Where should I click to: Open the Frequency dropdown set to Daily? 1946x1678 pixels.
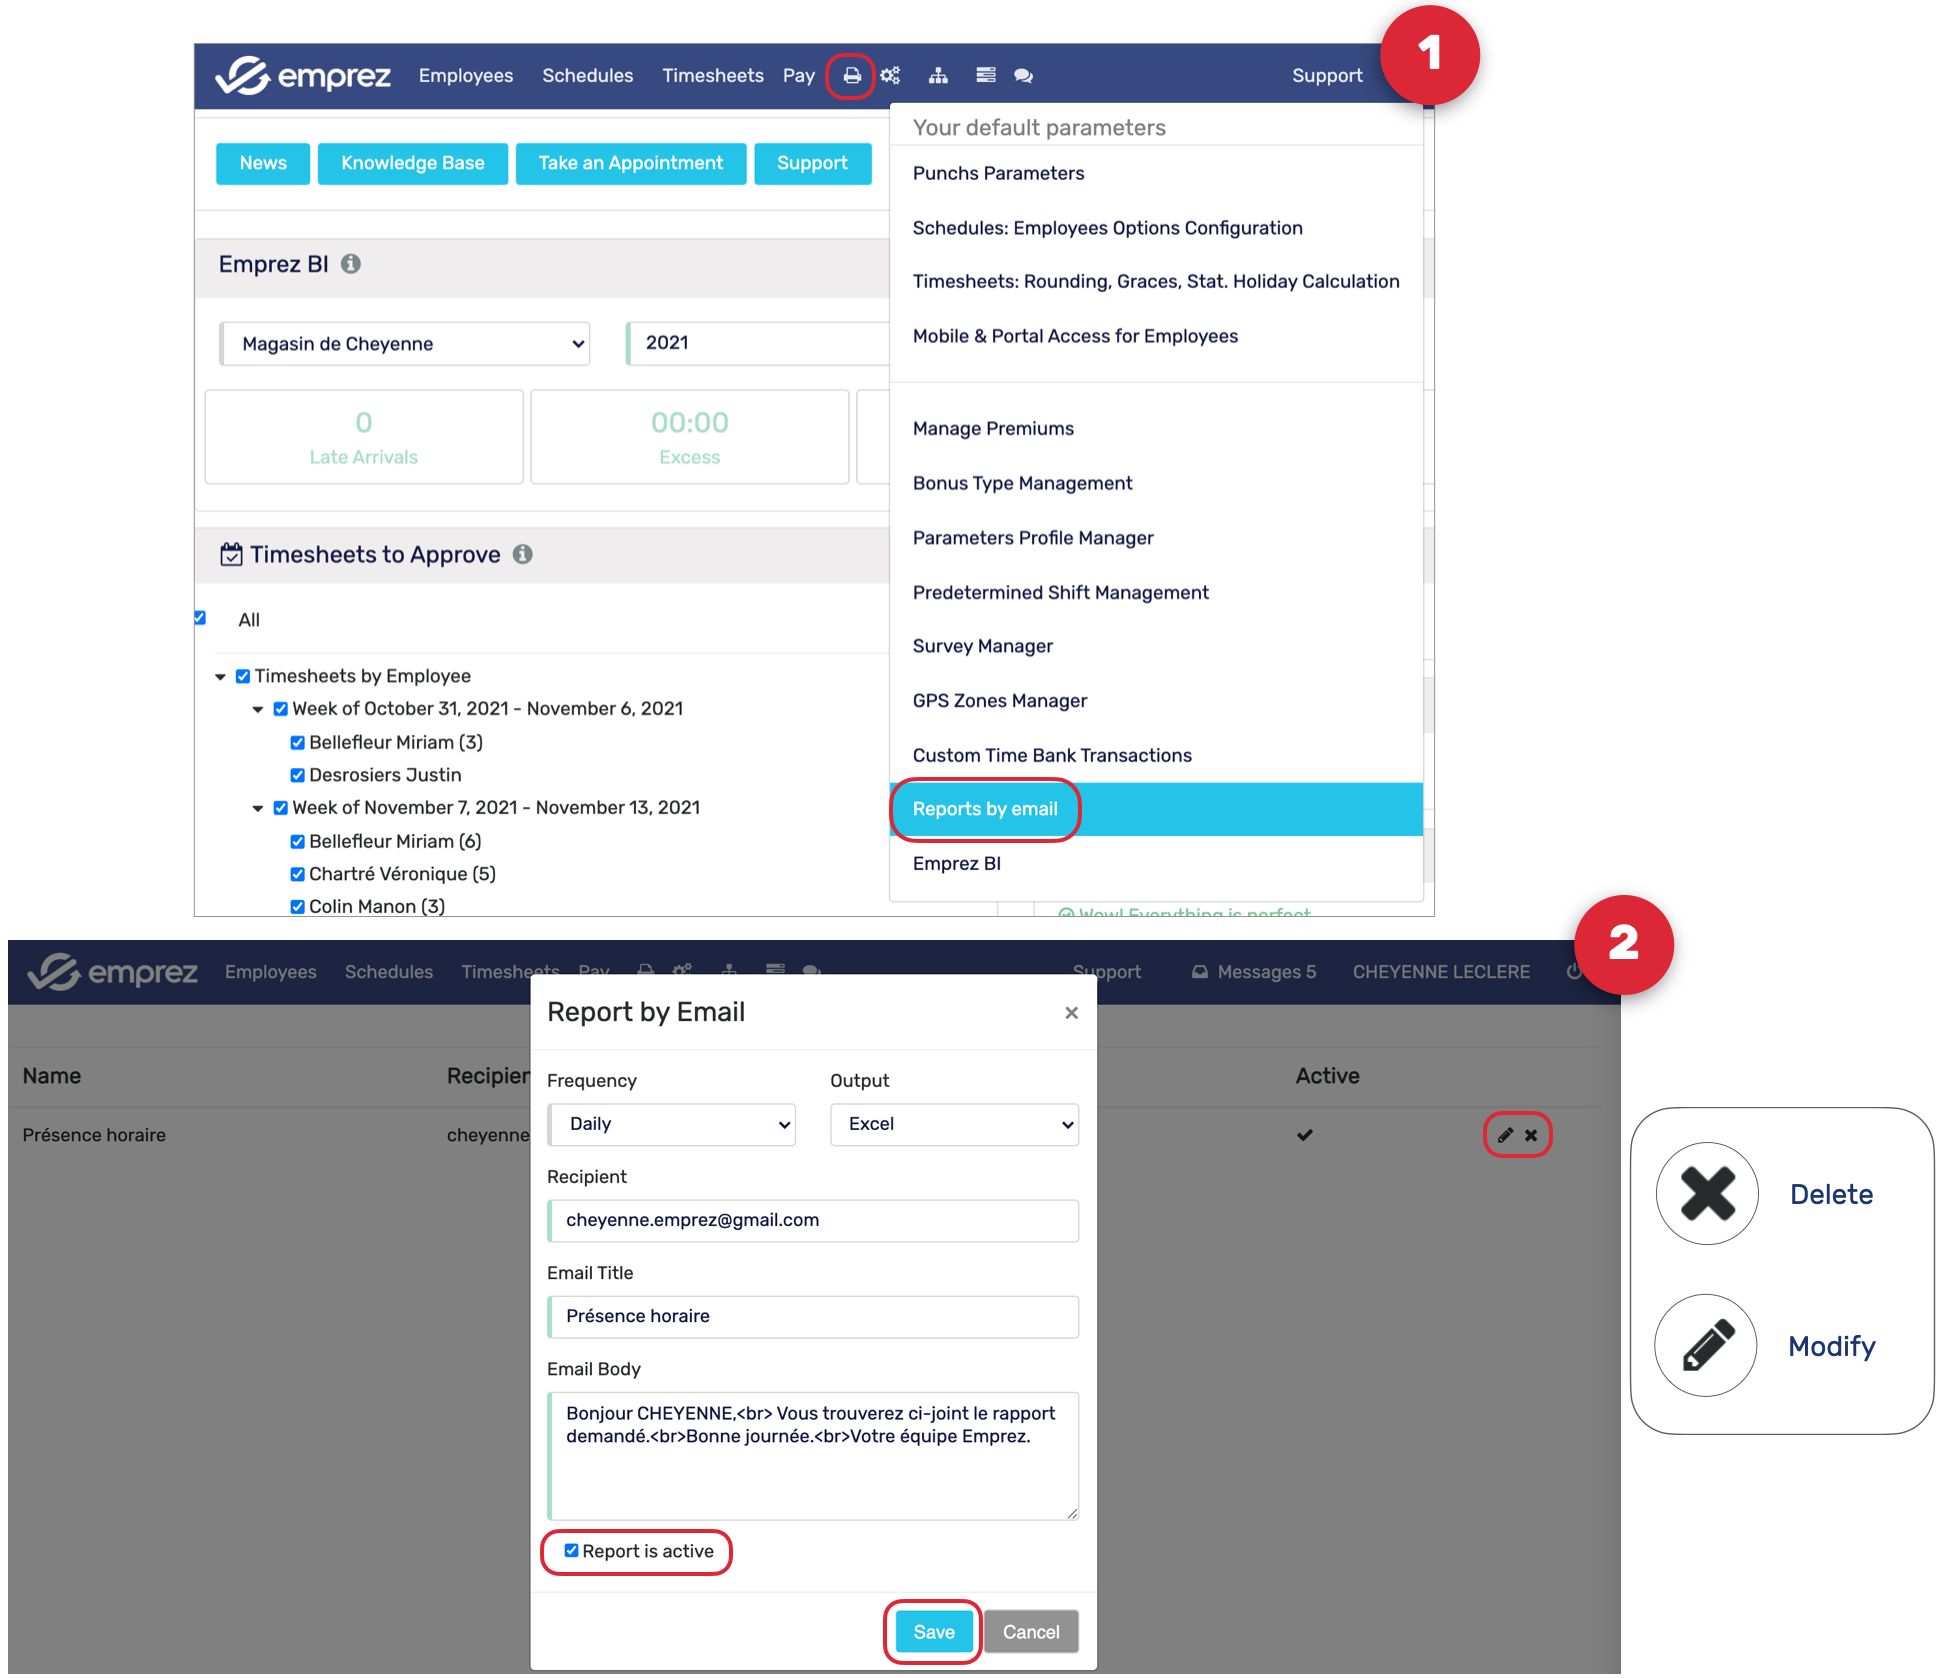(672, 1124)
